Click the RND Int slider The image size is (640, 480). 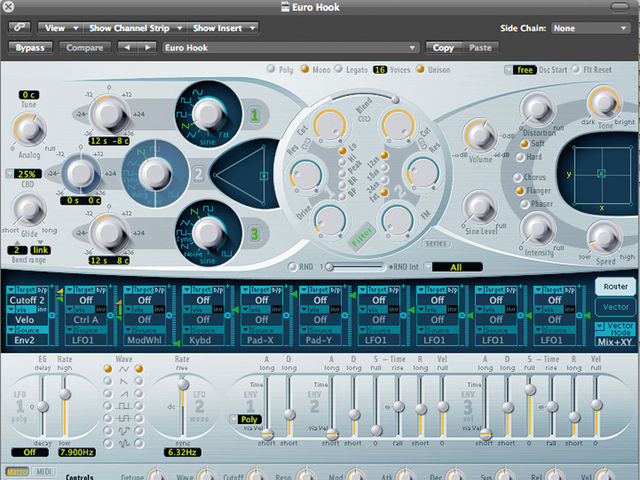[x=354, y=267]
